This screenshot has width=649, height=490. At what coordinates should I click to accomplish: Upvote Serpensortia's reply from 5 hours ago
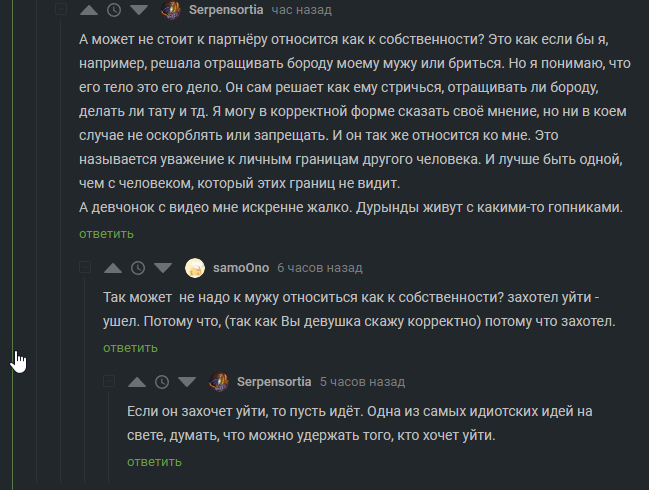click(137, 382)
